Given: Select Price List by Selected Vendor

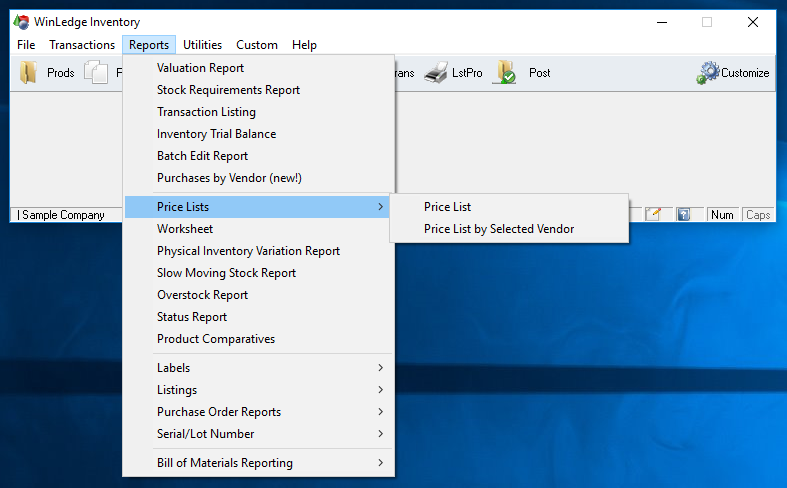Looking at the screenshot, I should coord(499,229).
